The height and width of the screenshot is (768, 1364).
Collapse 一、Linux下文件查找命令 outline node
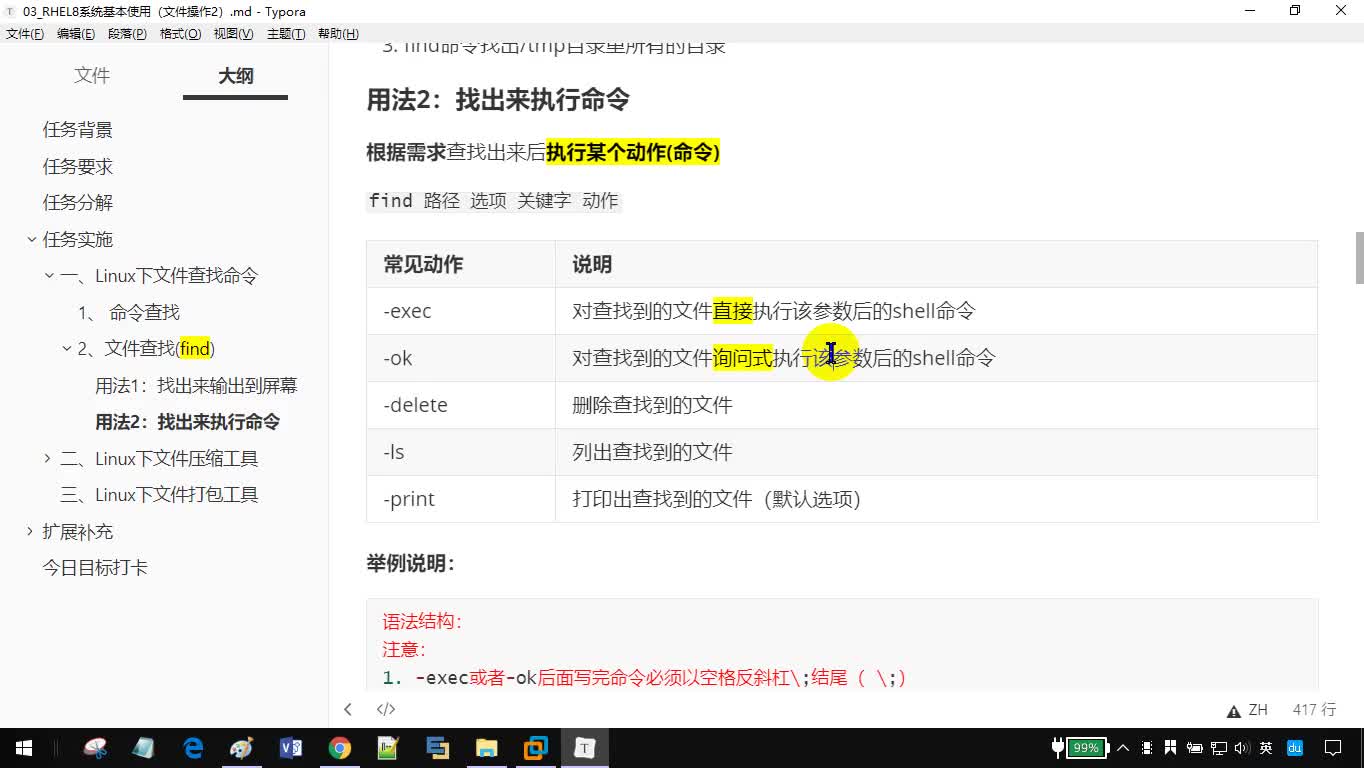[x=49, y=276]
